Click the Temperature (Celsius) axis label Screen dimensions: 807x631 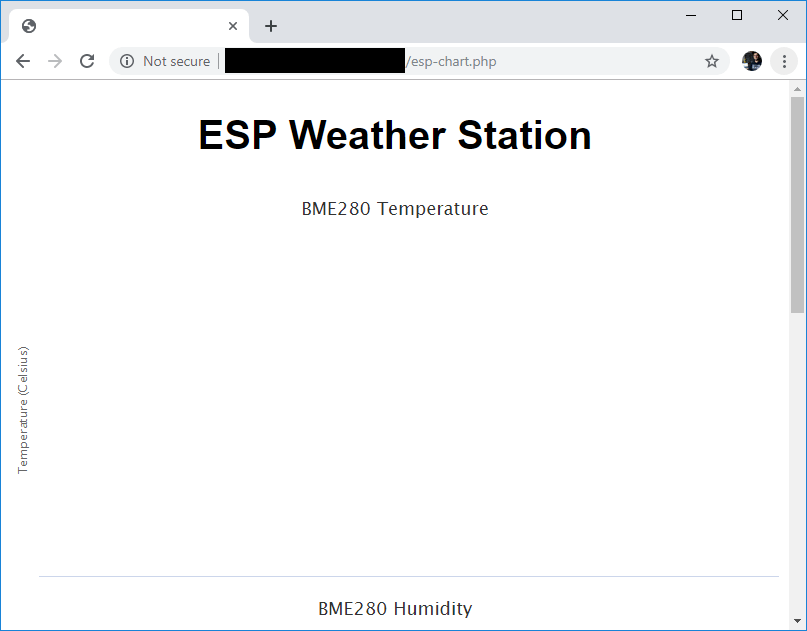tap(23, 410)
